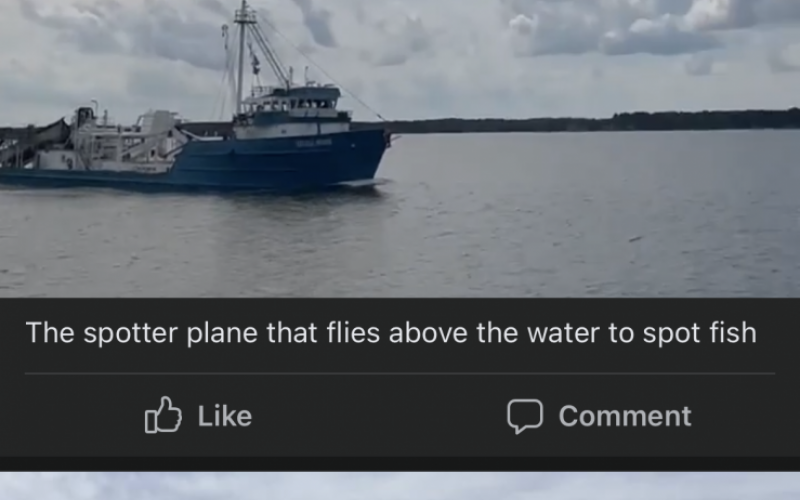This screenshot has height=500, width=800.
Task: Open the fishing boat photo post
Action: point(400,148)
